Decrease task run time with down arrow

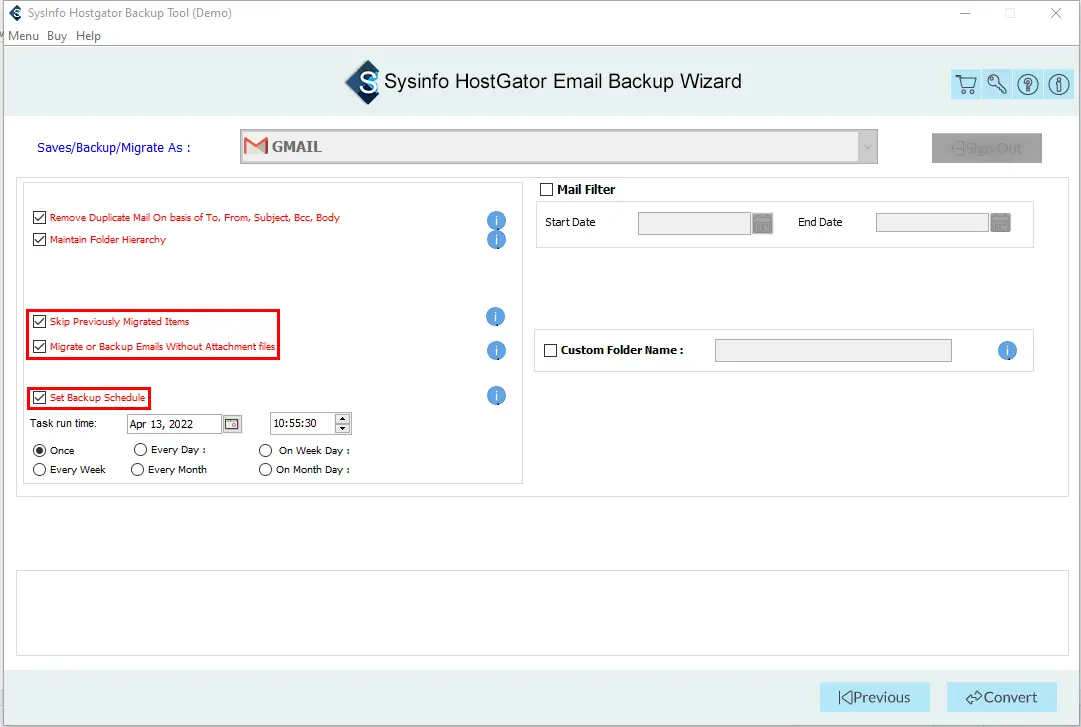click(343, 429)
